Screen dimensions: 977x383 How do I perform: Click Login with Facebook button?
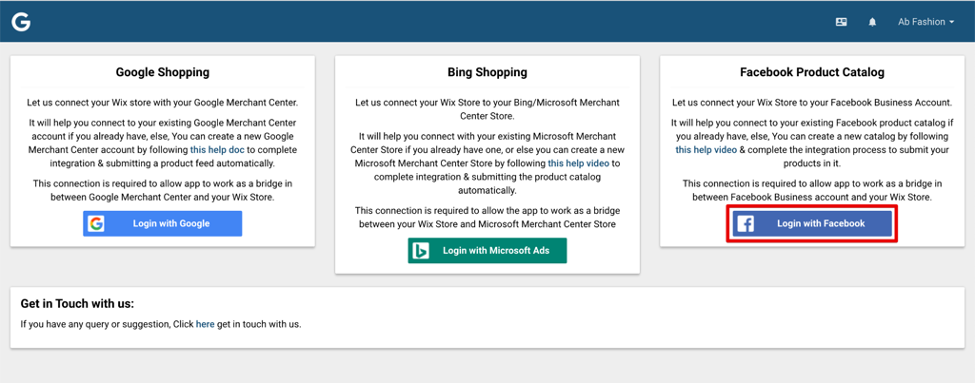(x=812, y=224)
